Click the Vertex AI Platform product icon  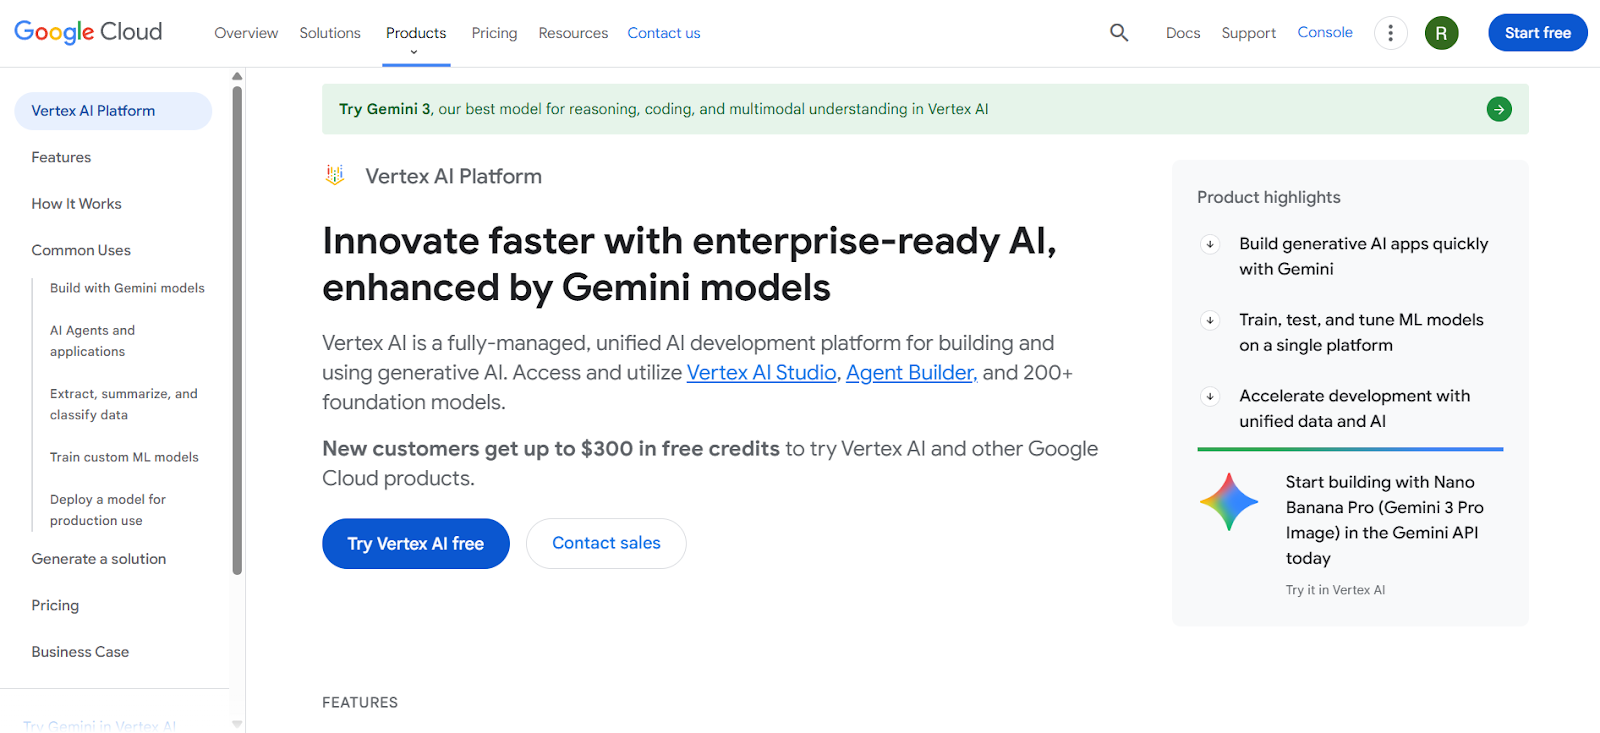(x=335, y=176)
